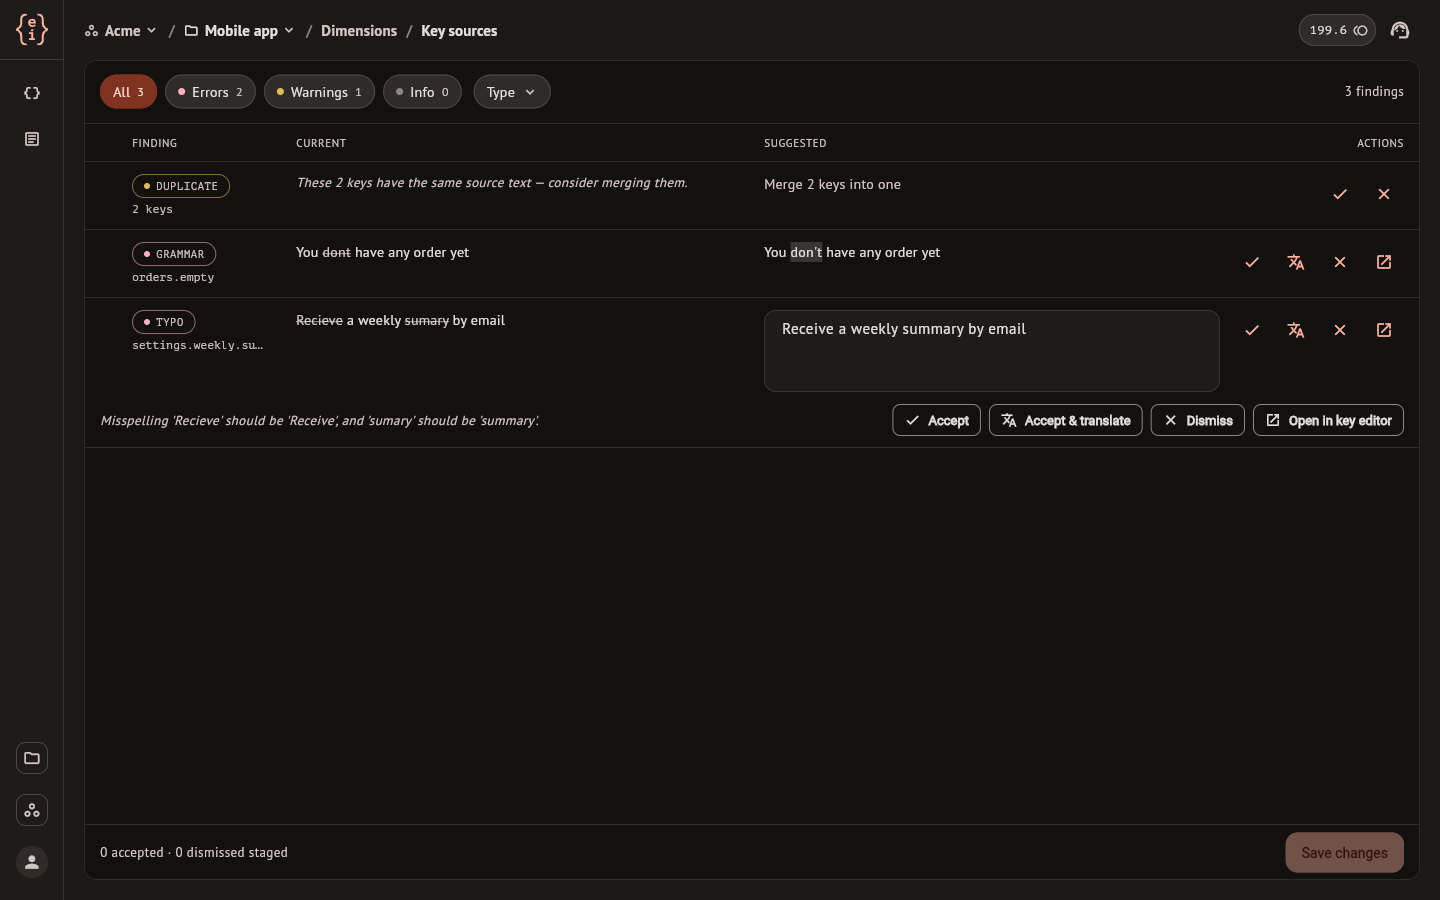This screenshot has width=1440, height=900.
Task: Accept the TYPO finding checkmark icon
Action: point(1252,330)
